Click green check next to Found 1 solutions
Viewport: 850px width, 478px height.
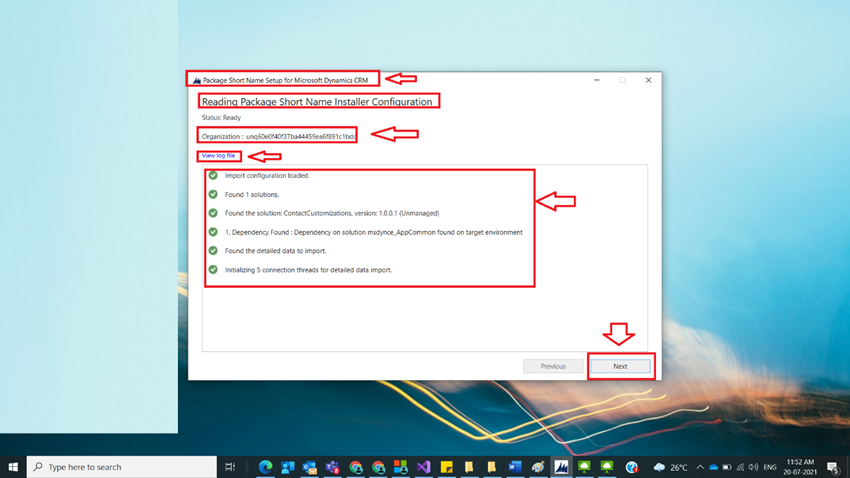point(213,194)
